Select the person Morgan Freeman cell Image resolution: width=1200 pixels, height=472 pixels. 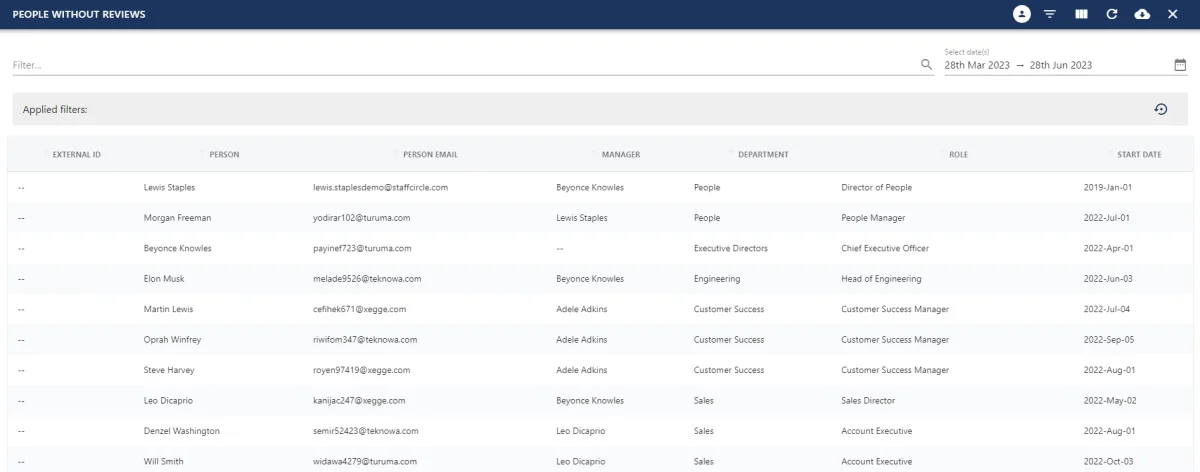coord(178,217)
